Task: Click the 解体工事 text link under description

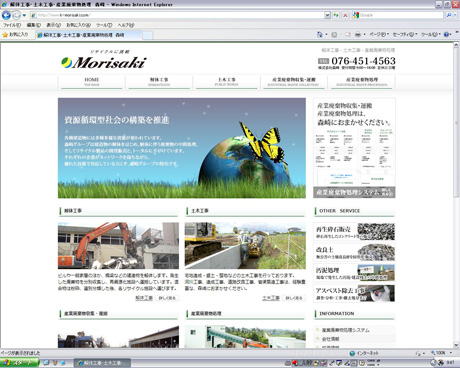Action: [x=144, y=298]
